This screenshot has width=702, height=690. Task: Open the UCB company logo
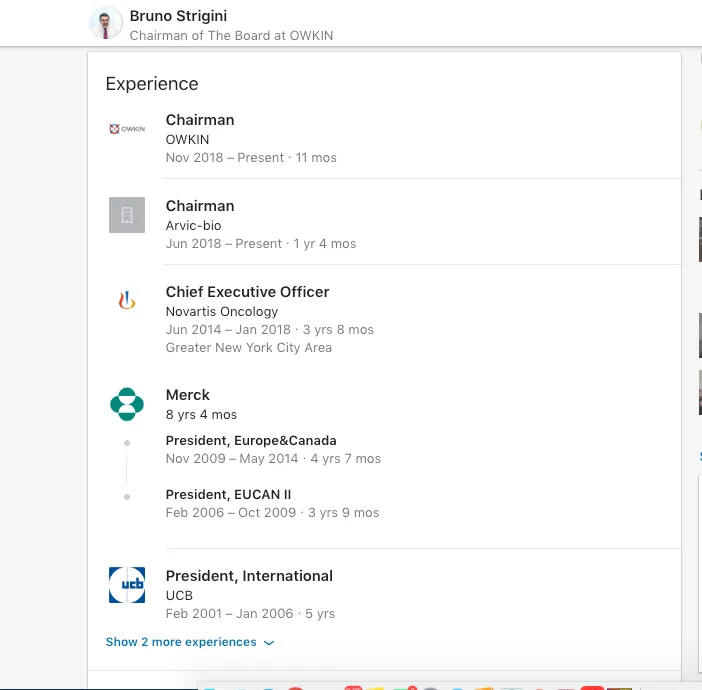(x=127, y=585)
